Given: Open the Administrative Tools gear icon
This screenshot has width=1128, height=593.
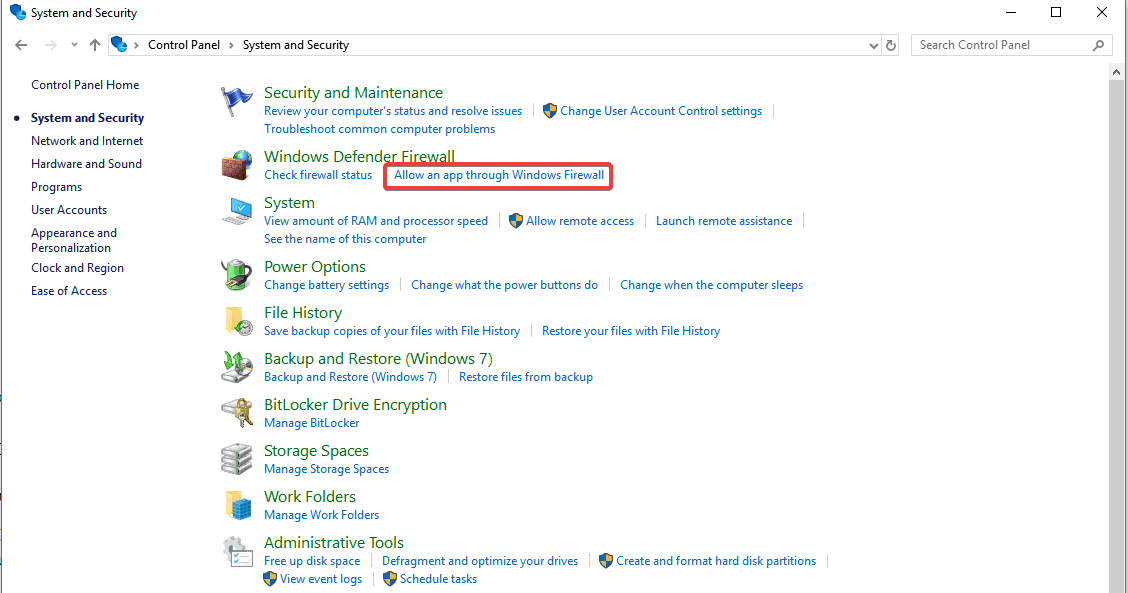Looking at the screenshot, I should click(x=237, y=552).
